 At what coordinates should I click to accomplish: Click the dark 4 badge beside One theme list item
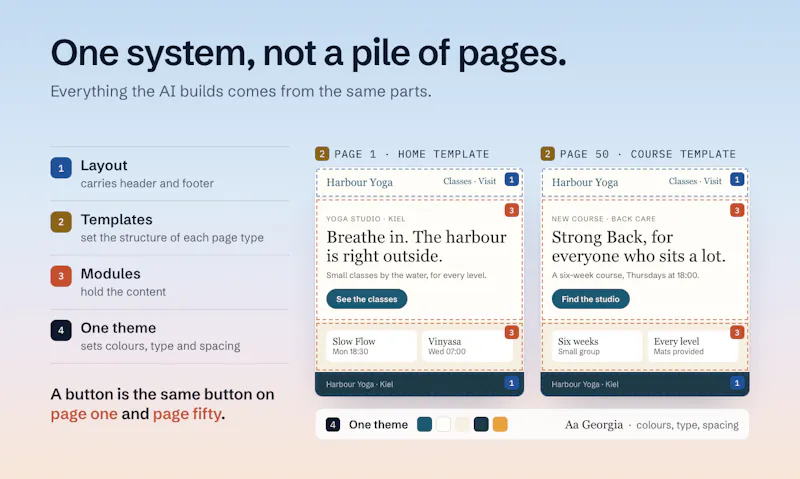(x=61, y=330)
